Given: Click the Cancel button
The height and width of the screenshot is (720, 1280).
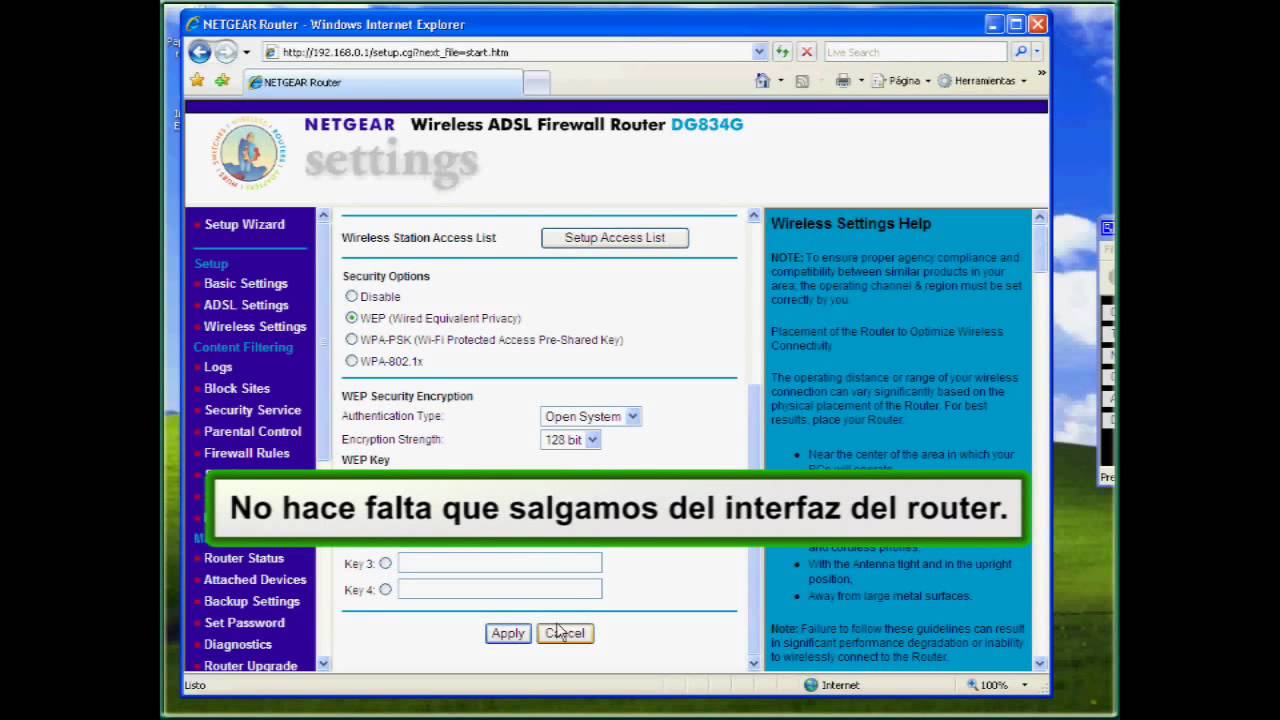Looking at the screenshot, I should [565, 633].
